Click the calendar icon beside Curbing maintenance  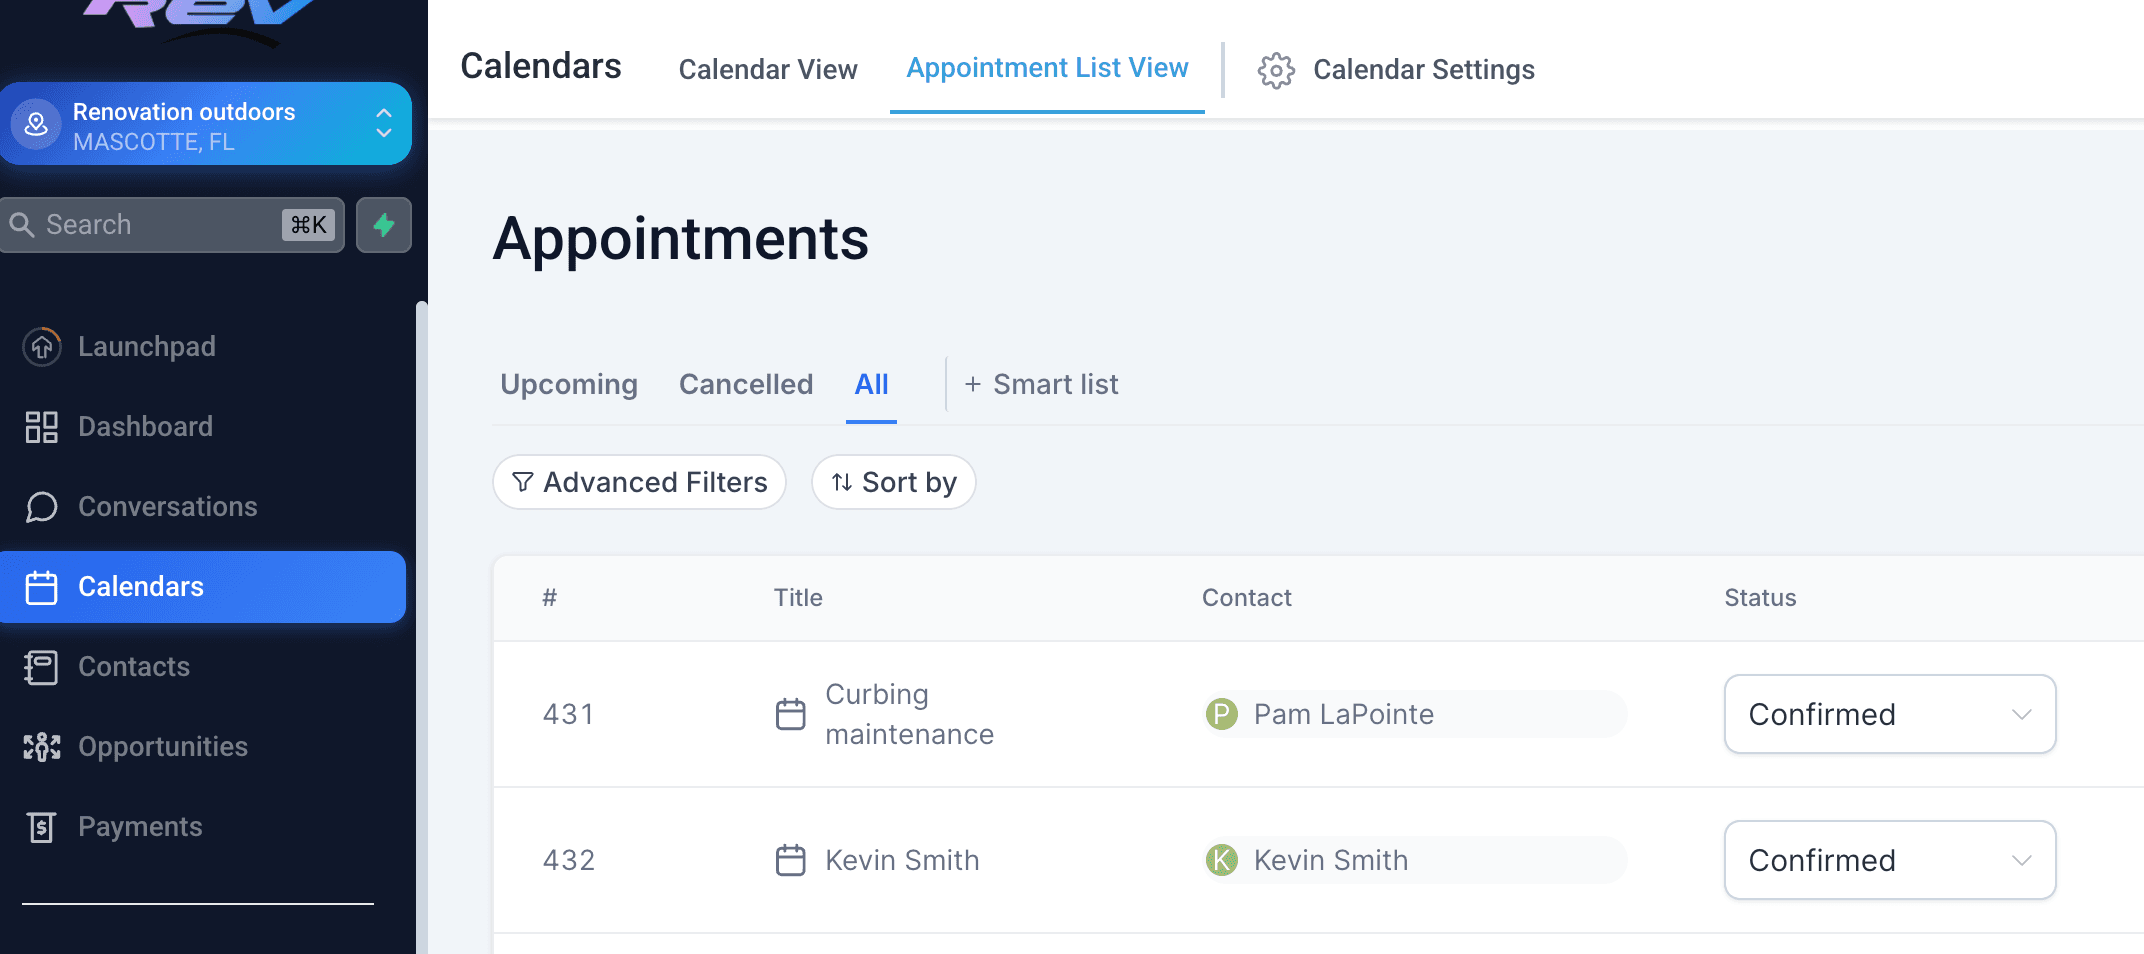click(x=791, y=714)
